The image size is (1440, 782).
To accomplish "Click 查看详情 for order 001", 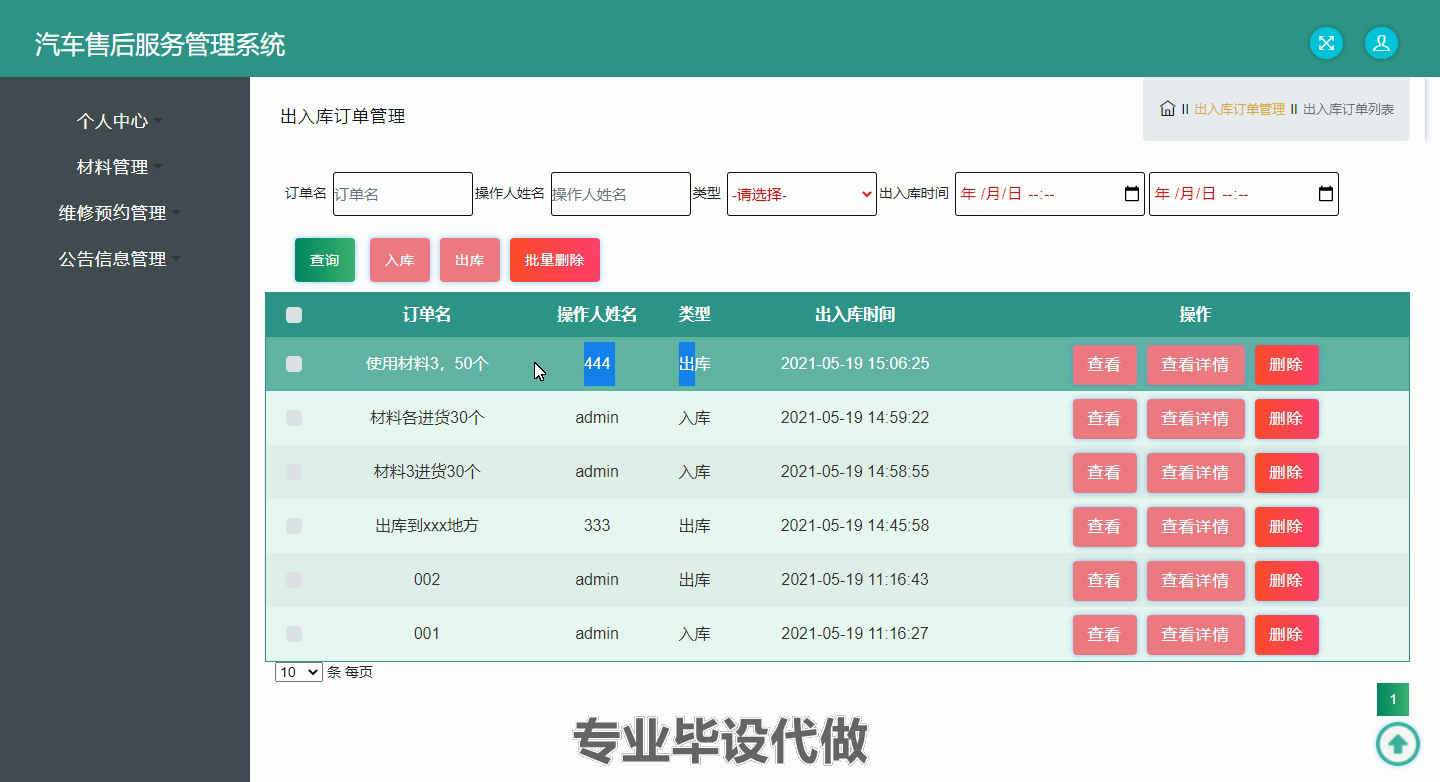I will 1196,635.
